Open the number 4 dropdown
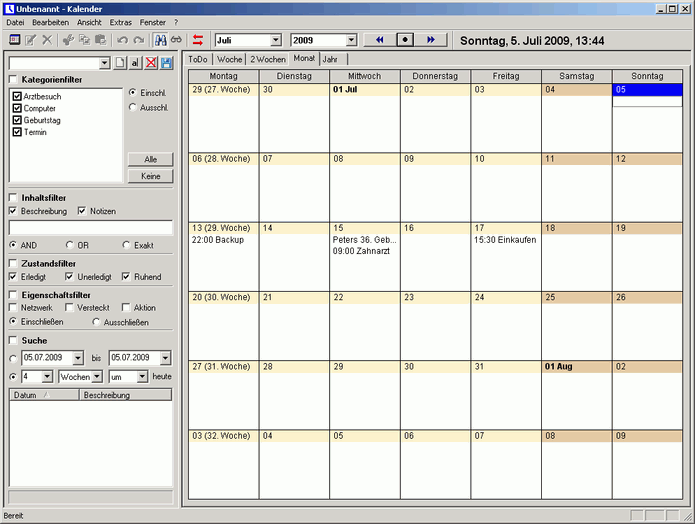This screenshot has width=695, height=524. 47,377
